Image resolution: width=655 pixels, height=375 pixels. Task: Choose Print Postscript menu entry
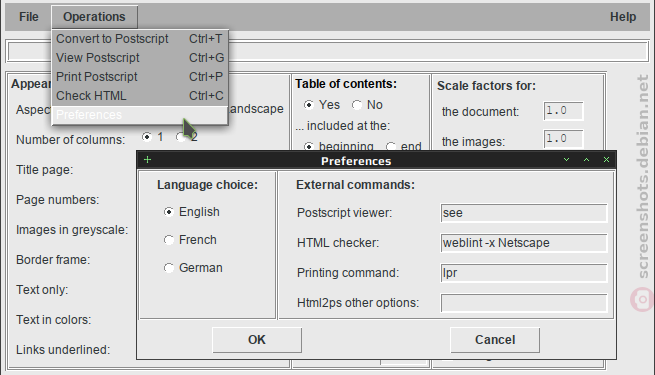pos(140,77)
